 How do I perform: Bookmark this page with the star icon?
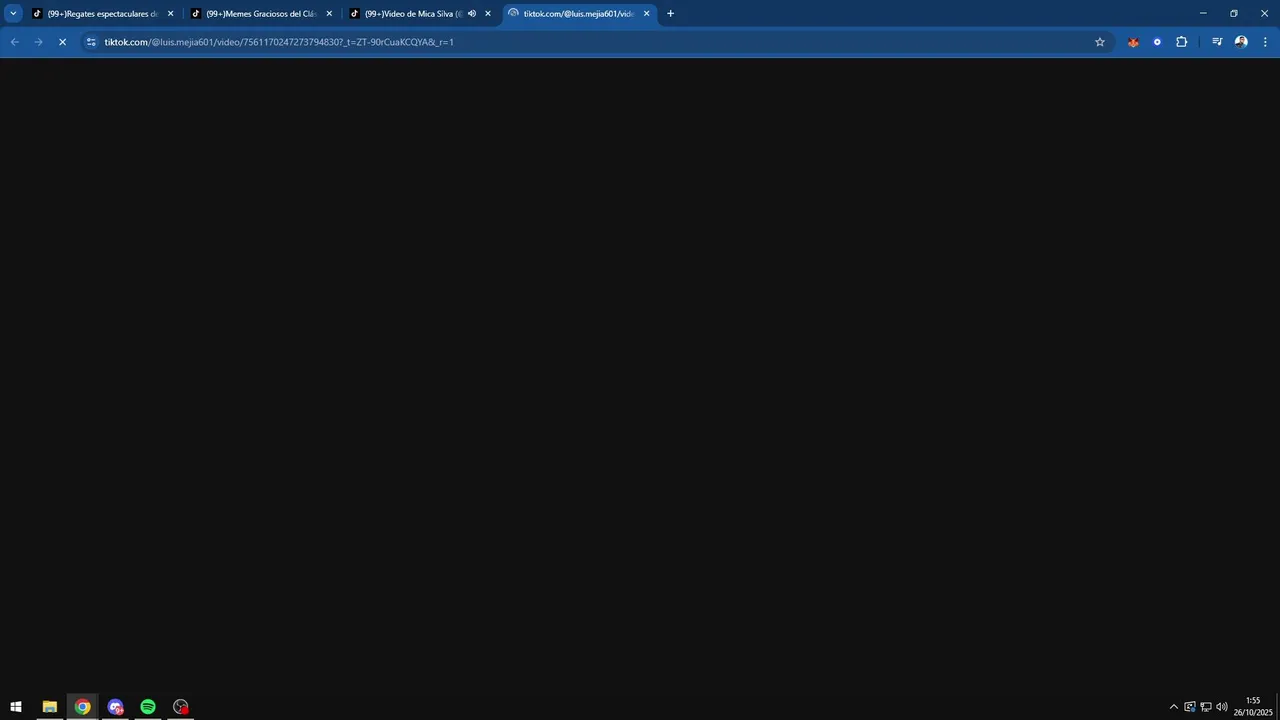pos(1100,42)
